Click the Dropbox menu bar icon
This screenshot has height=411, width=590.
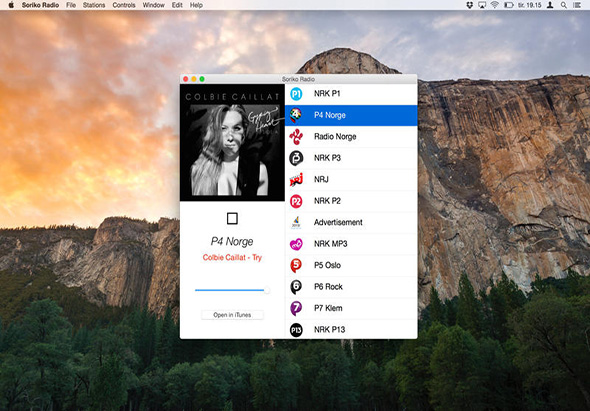(469, 5)
